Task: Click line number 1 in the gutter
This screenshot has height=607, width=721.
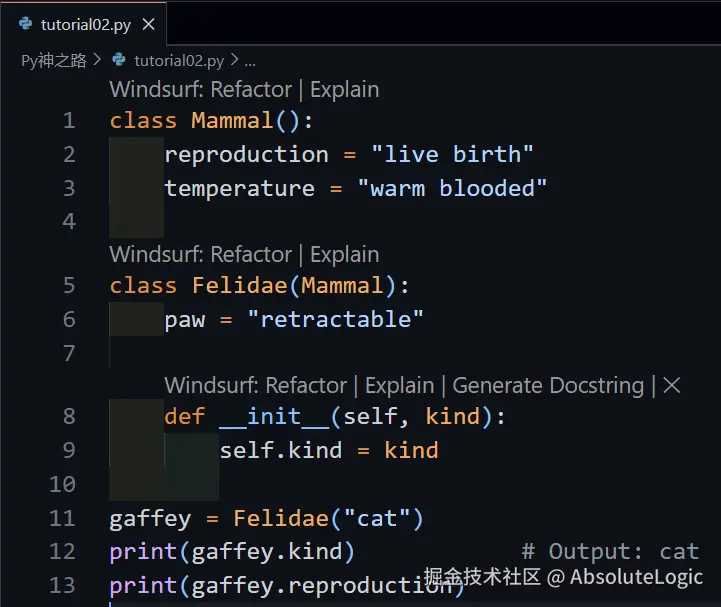Action: click(69, 120)
